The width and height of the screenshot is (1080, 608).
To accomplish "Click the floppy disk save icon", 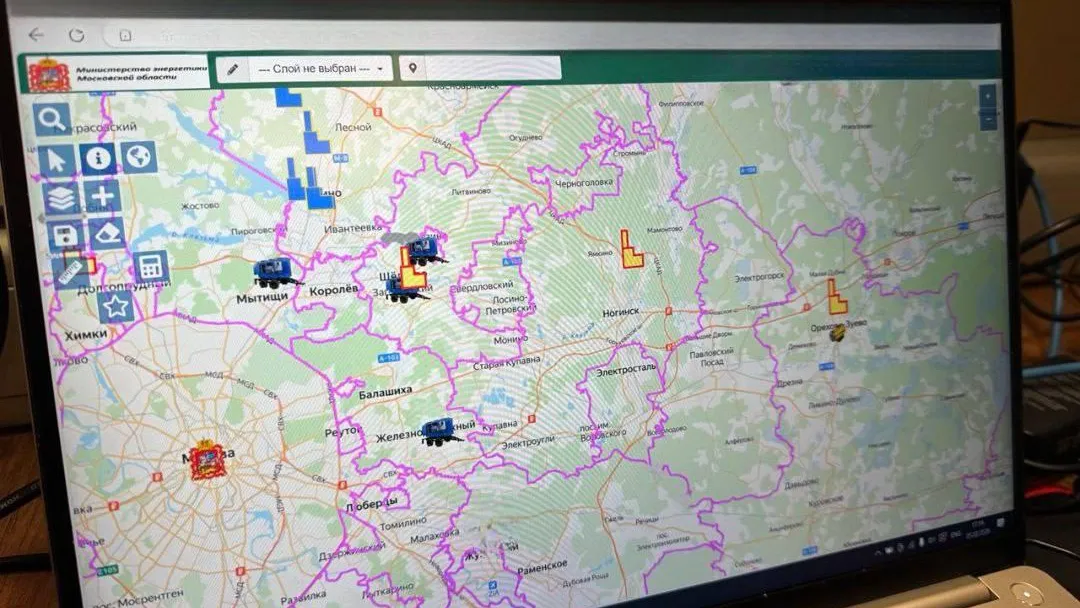I will [x=65, y=237].
